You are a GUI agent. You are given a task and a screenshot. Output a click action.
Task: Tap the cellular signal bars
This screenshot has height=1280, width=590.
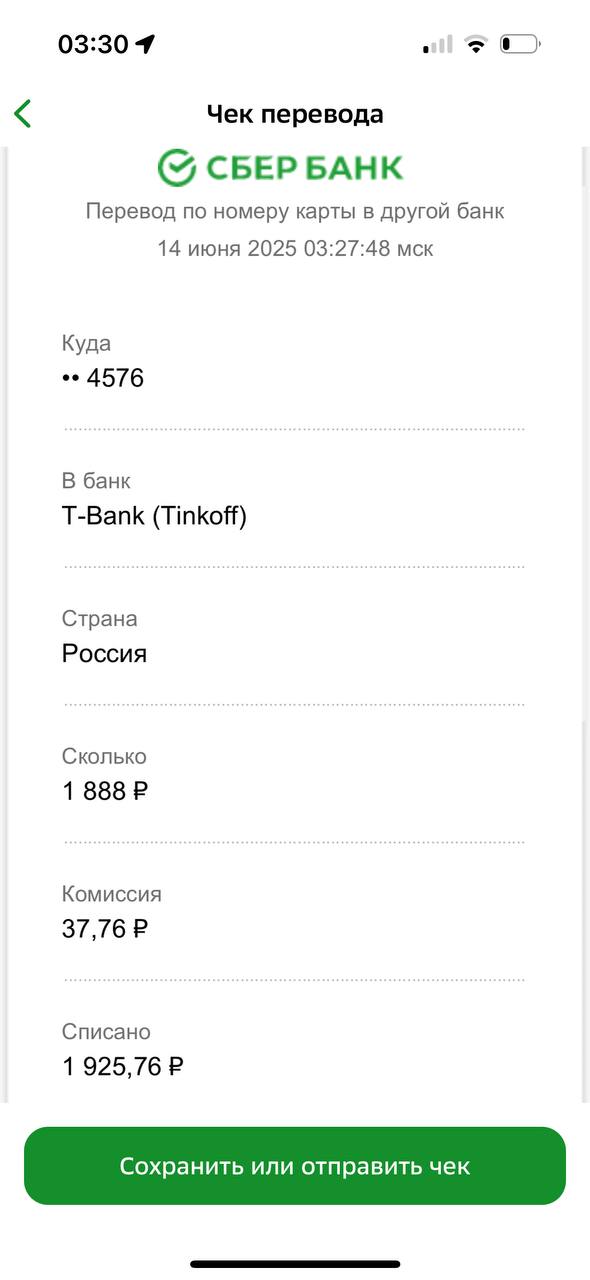click(438, 44)
